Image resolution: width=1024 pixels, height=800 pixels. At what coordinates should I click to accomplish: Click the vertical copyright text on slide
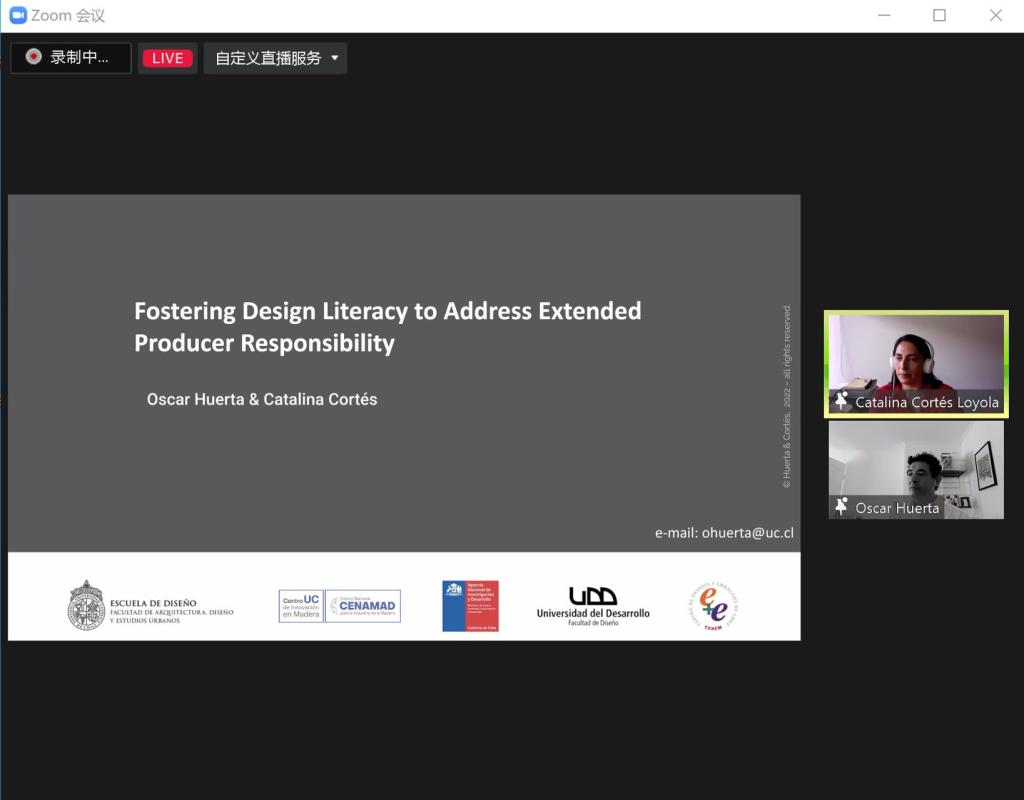[787, 397]
